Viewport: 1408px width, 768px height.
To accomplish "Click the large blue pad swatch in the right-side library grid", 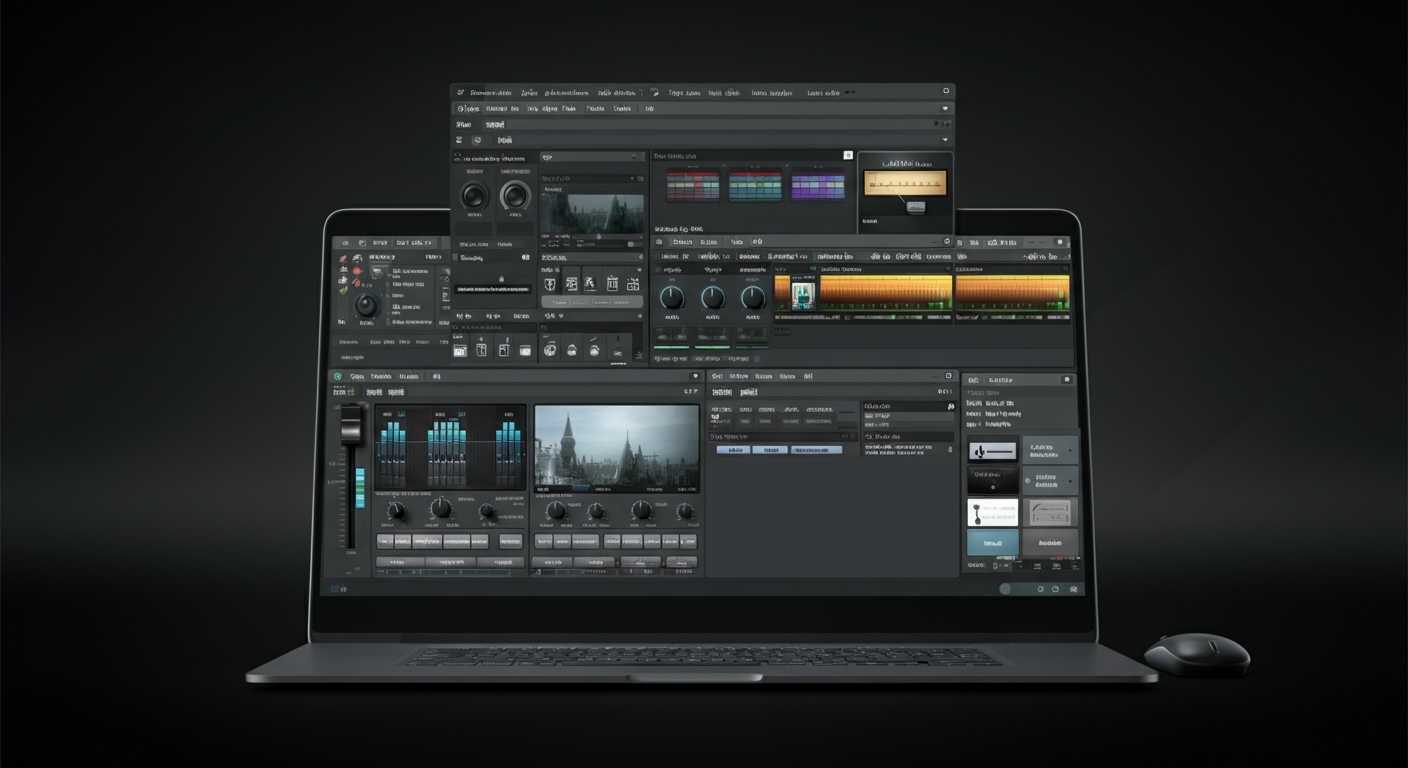I will pos(993,543).
